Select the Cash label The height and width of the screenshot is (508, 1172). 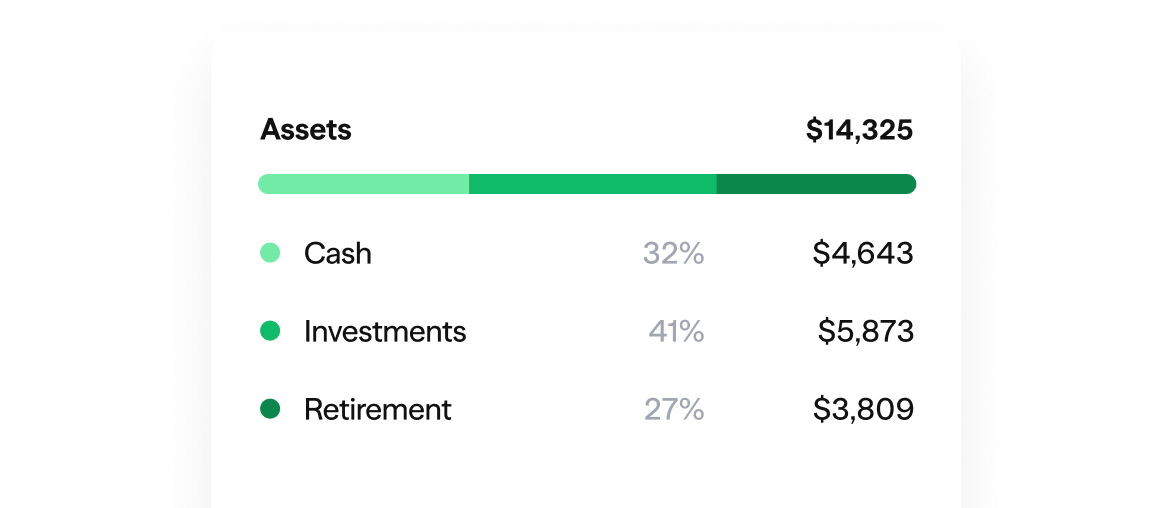pyautogui.click(x=338, y=253)
